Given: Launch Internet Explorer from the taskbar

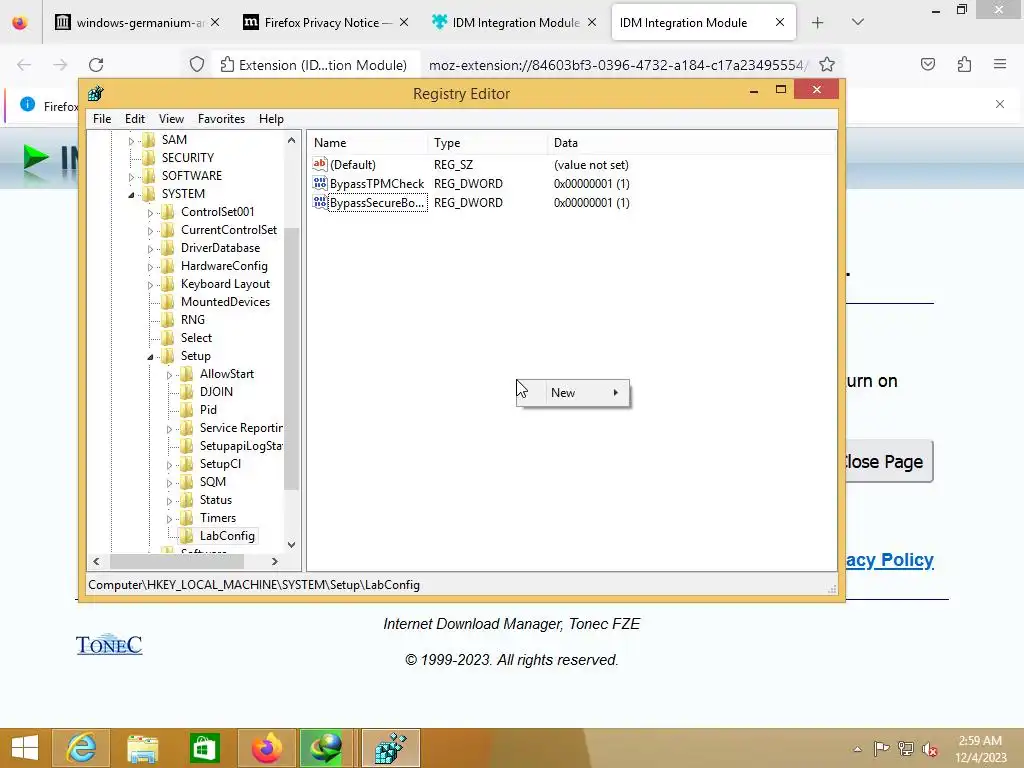Looking at the screenshot, I should 81,748.
